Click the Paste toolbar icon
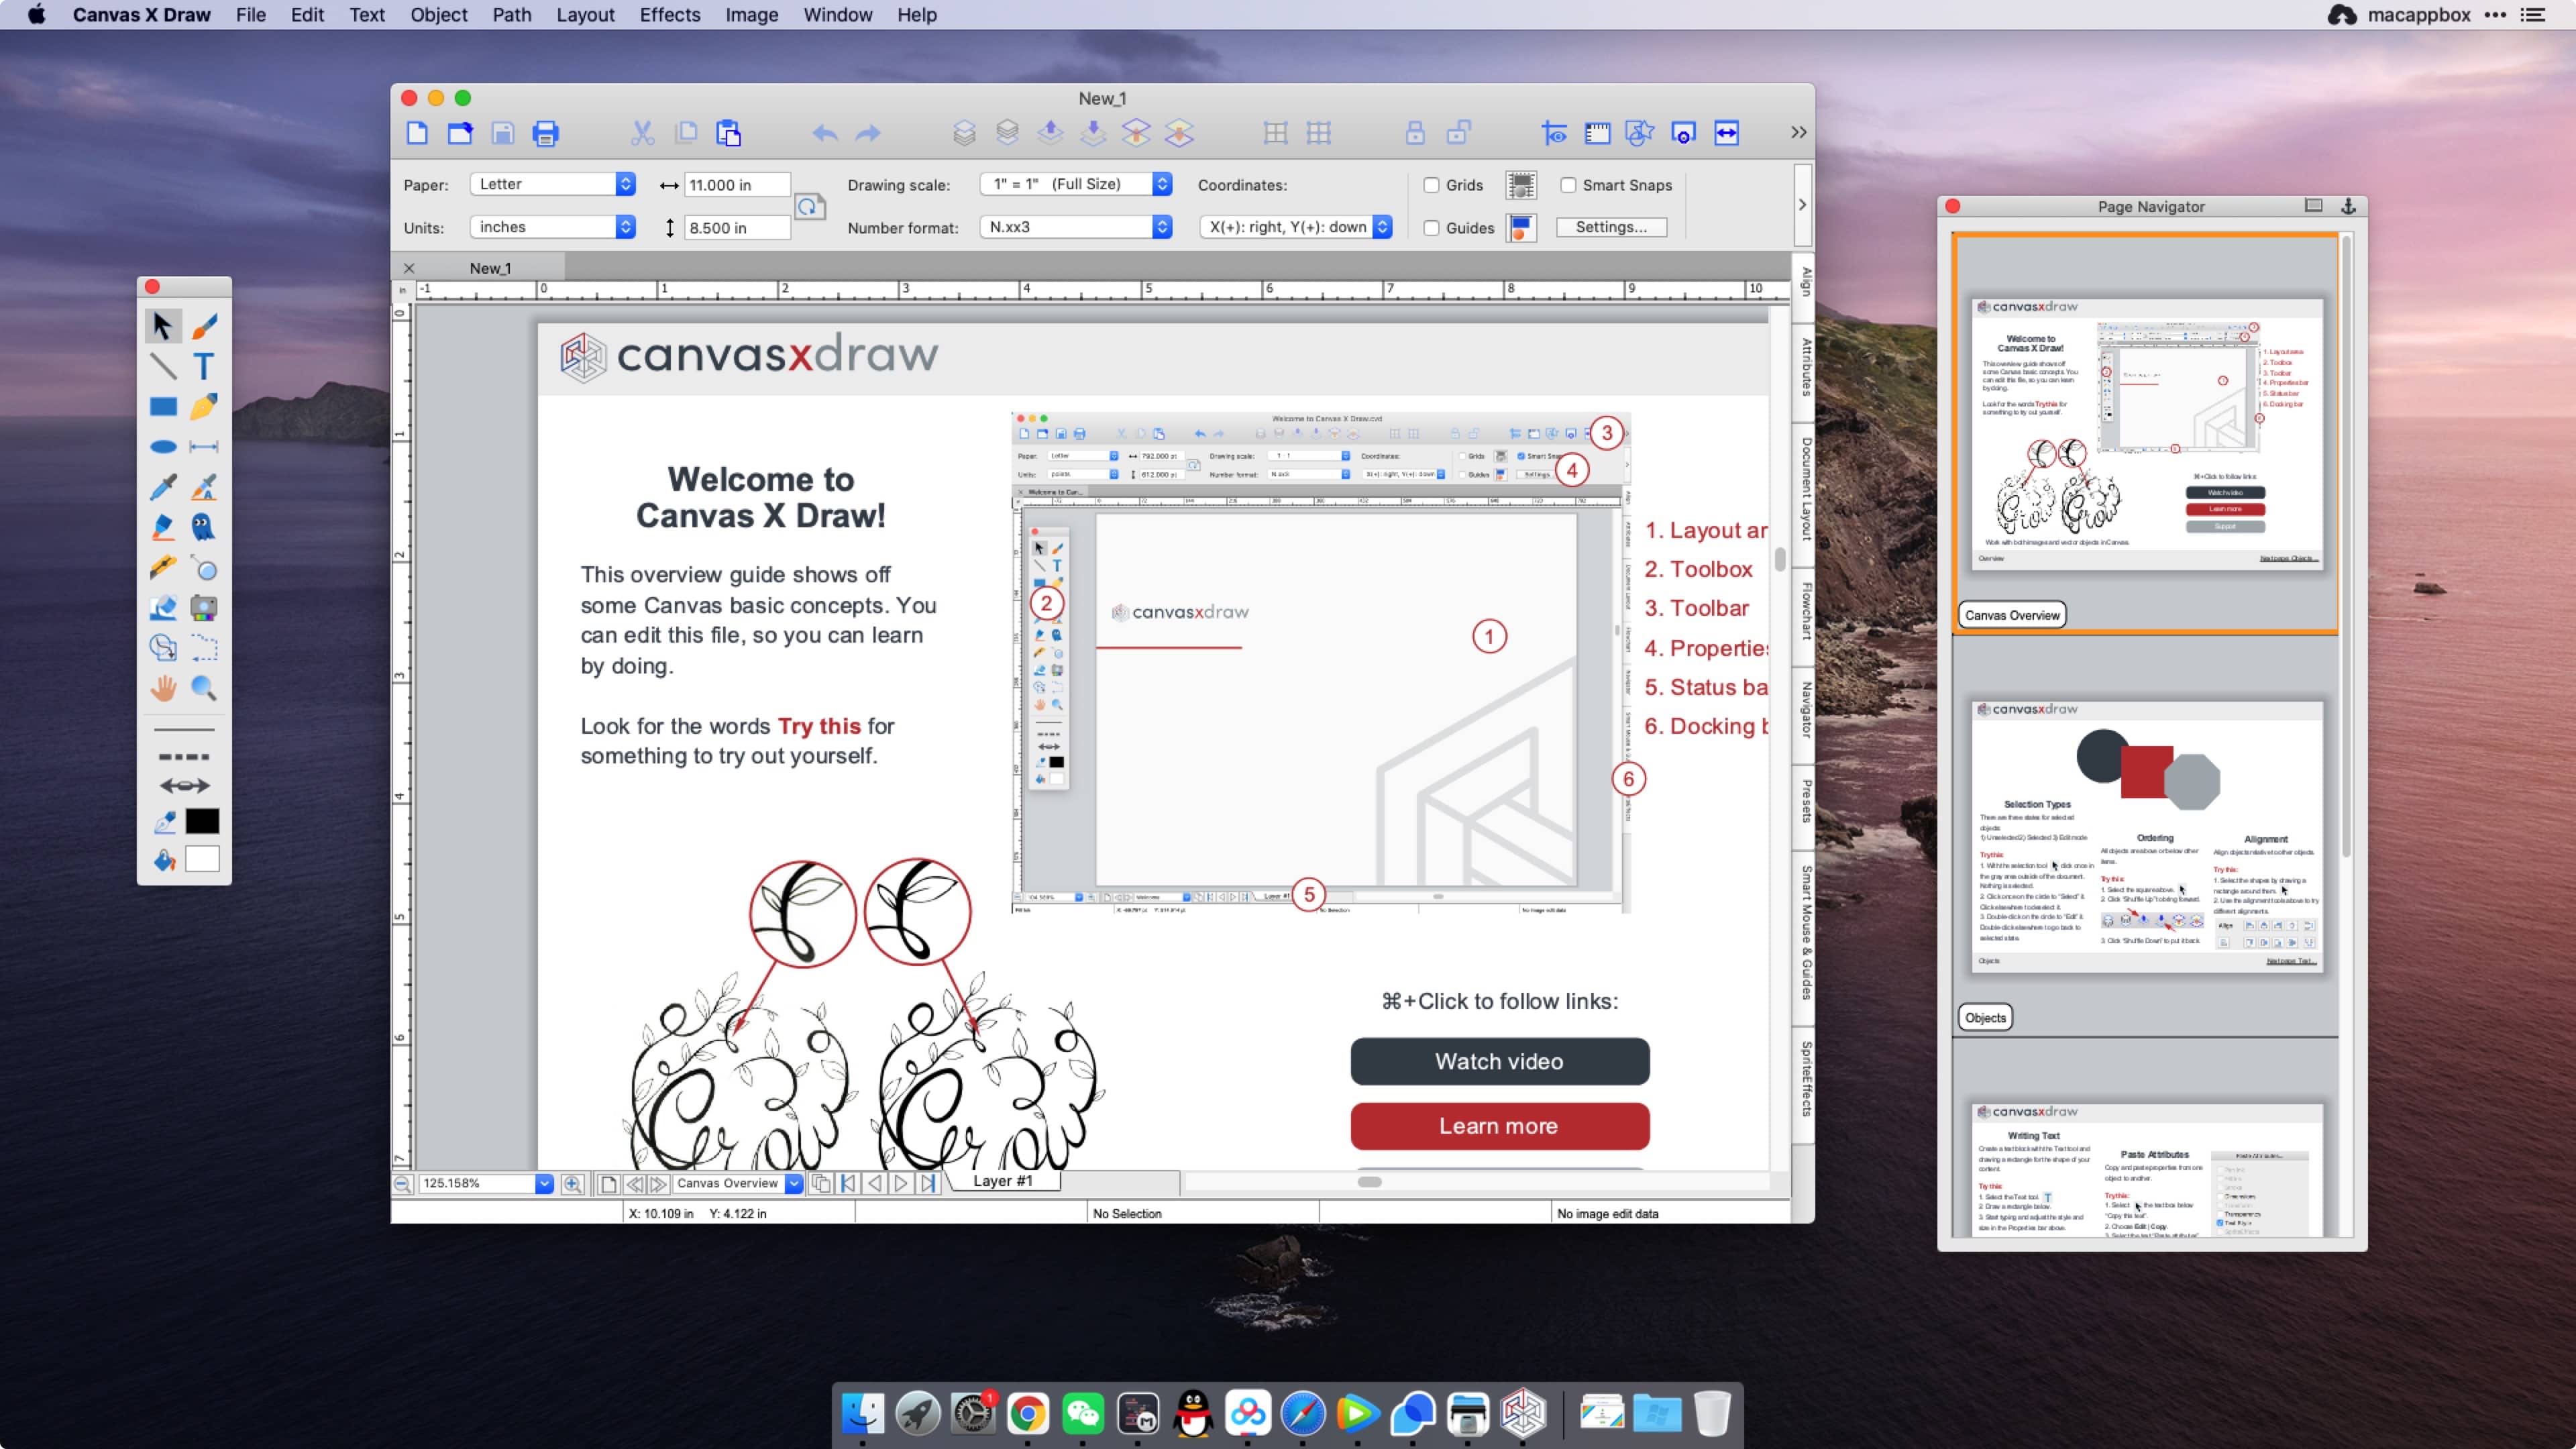 728,133
